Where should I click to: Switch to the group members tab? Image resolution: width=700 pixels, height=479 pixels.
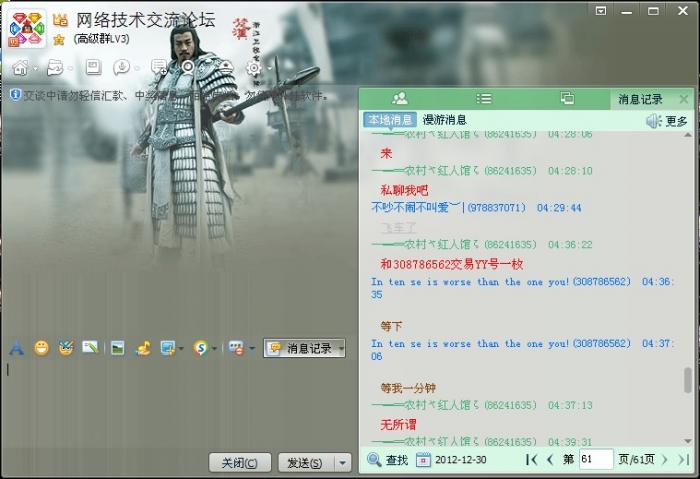click(x=400, y=98)
